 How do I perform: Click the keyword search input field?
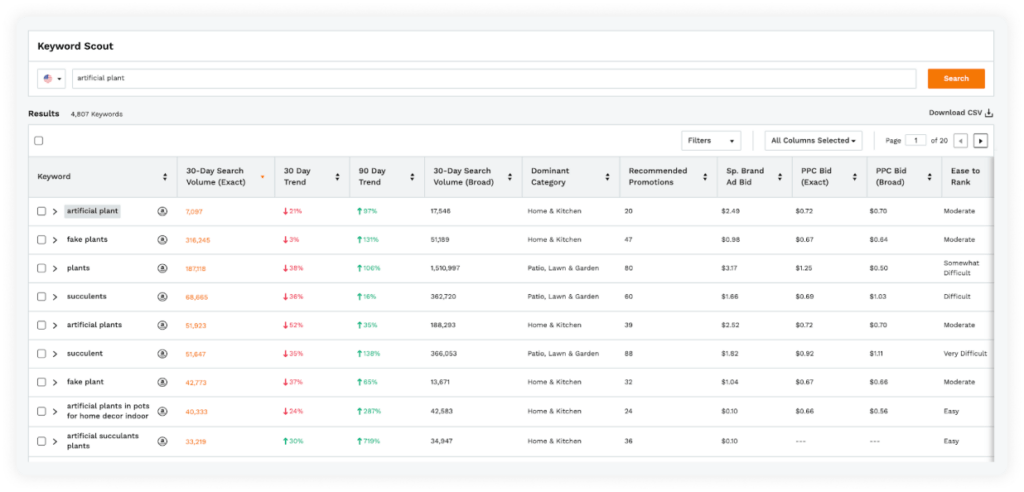click(x=494, y=78)
